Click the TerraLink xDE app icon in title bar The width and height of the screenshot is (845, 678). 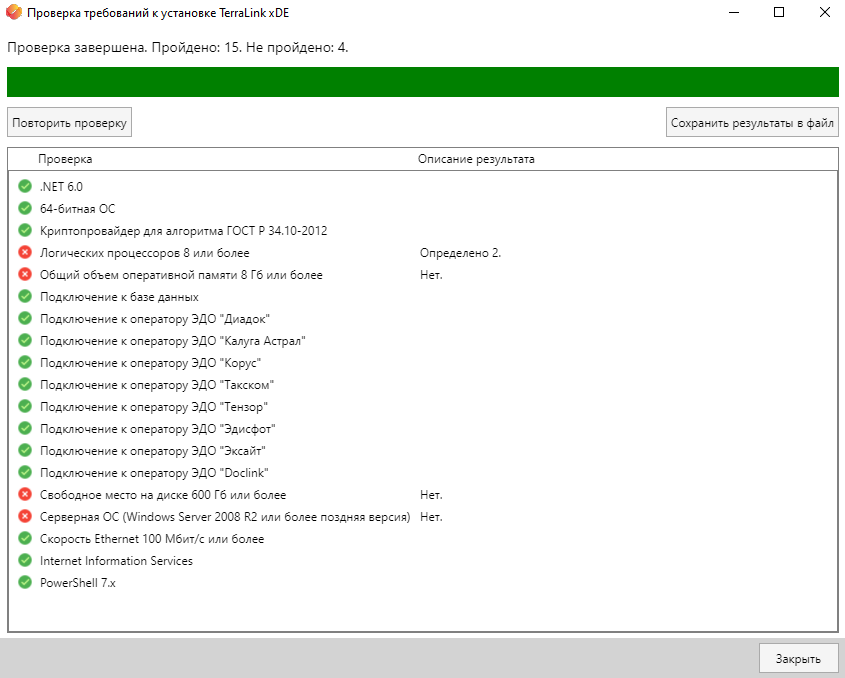13,12
